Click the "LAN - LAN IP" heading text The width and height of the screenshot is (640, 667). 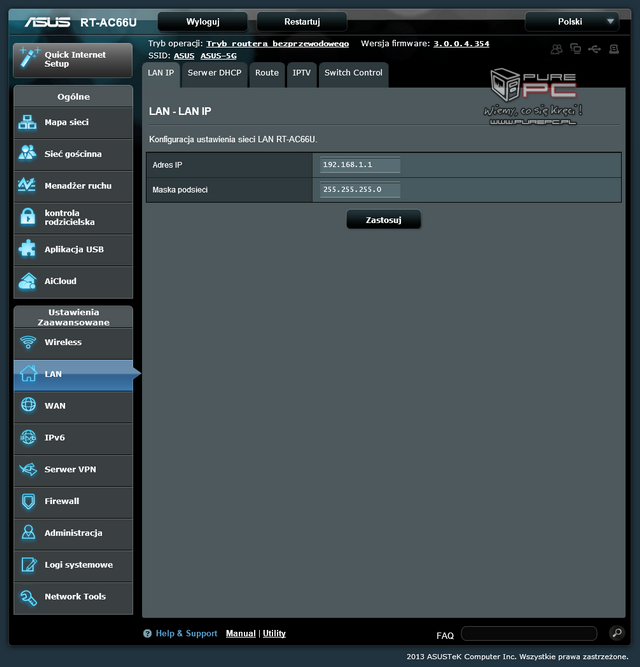(x=180, y=111)
